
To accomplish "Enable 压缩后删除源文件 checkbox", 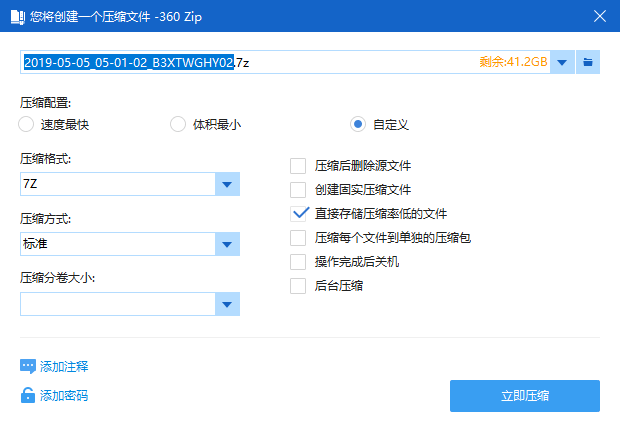I will (298, 166).
